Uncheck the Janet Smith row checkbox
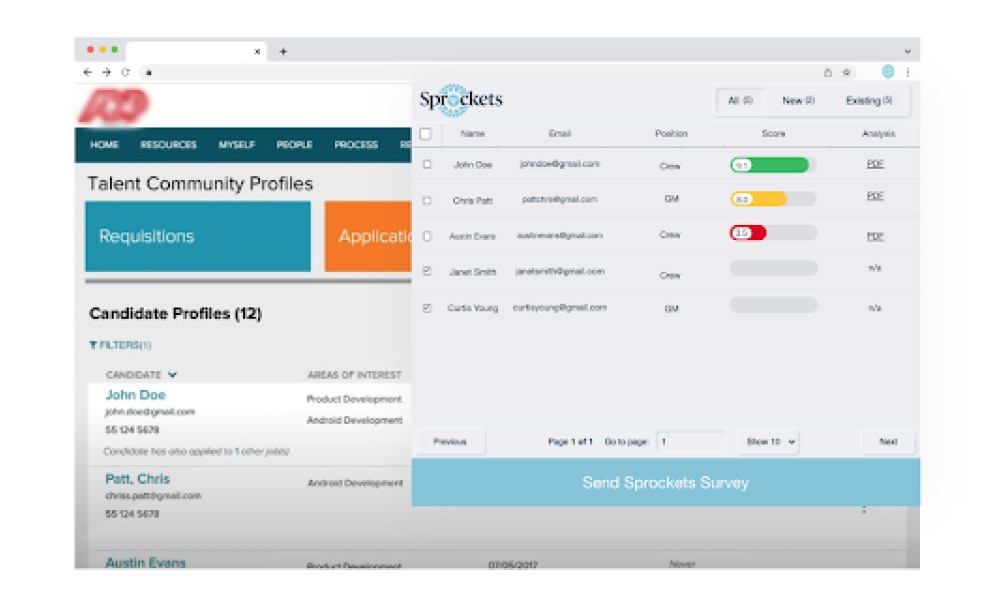The height and width of the screenshot is (600, 1000). tap(427, 271)
